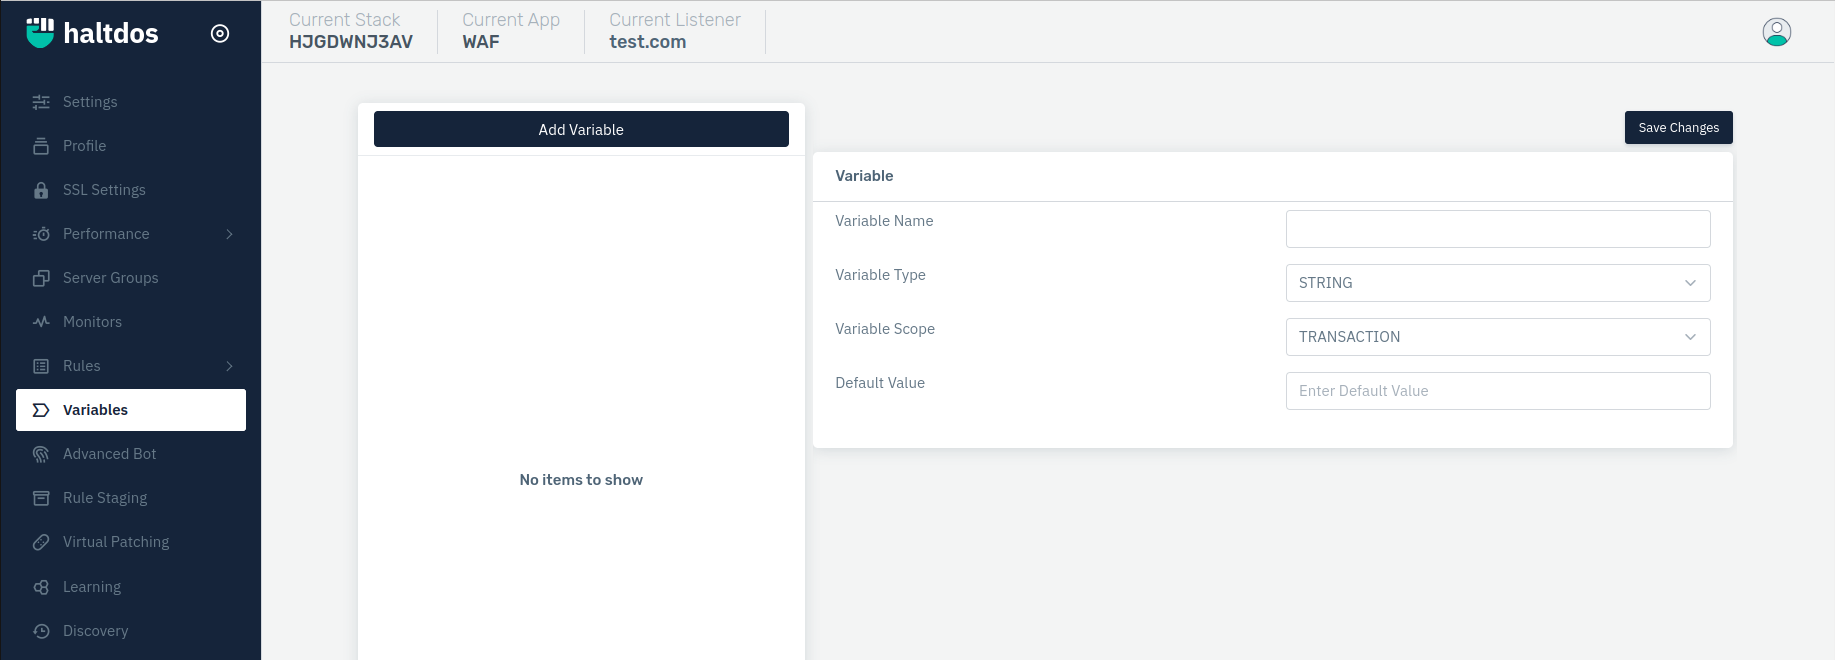This screenshot has width=1835, height=660.
Task: Go to Profile in the sidebar
Action: click(84, 146)
